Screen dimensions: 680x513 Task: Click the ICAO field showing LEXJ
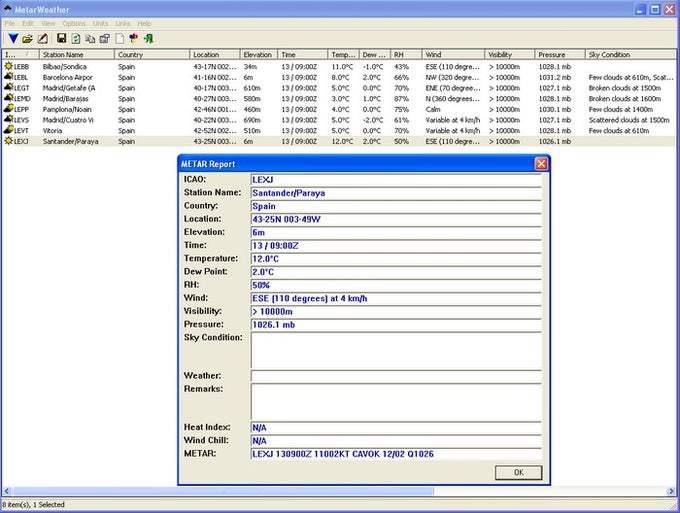(x=396, y=180)
